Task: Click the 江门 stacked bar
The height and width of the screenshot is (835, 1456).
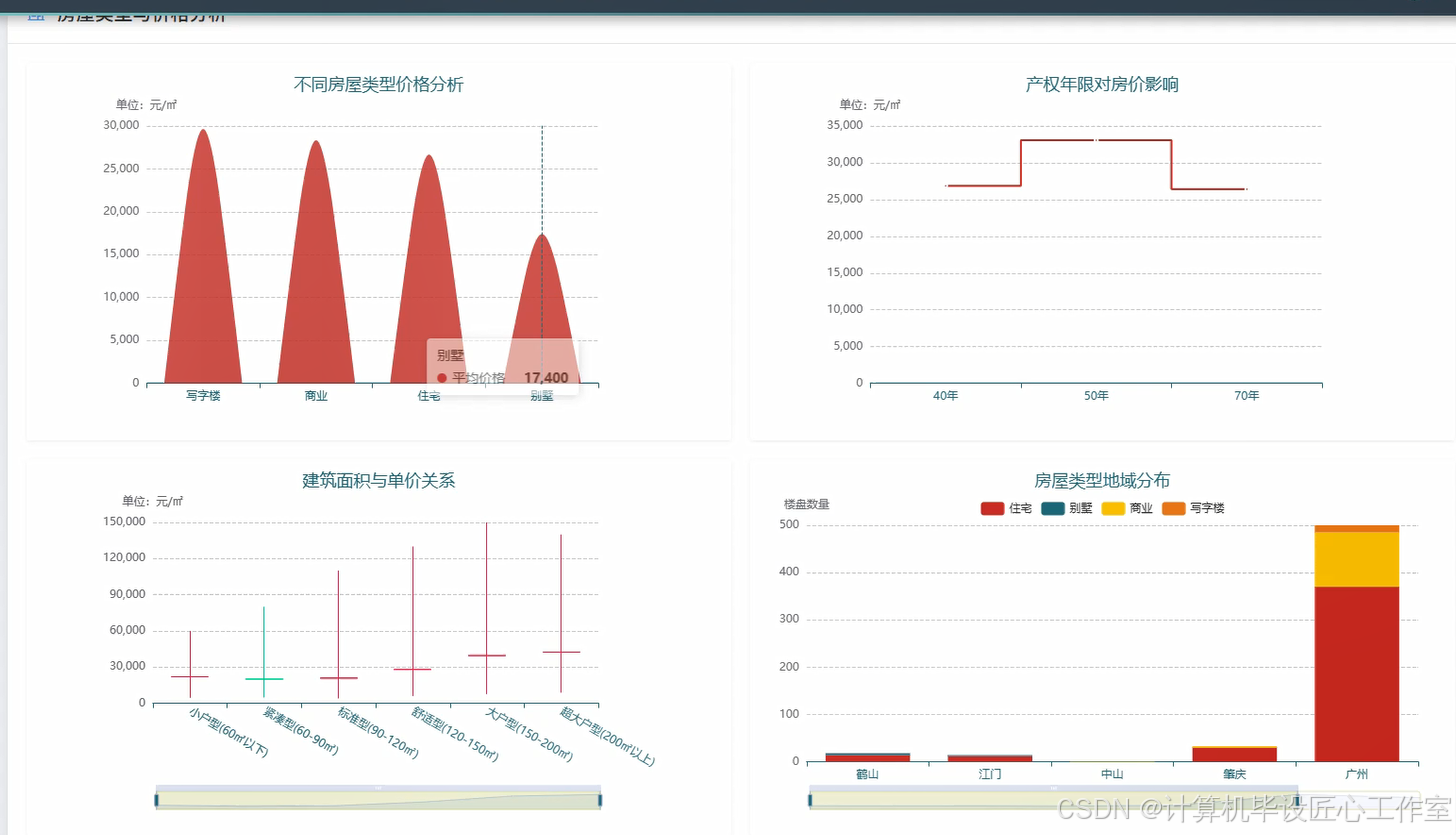Action: tap(989, 758)
